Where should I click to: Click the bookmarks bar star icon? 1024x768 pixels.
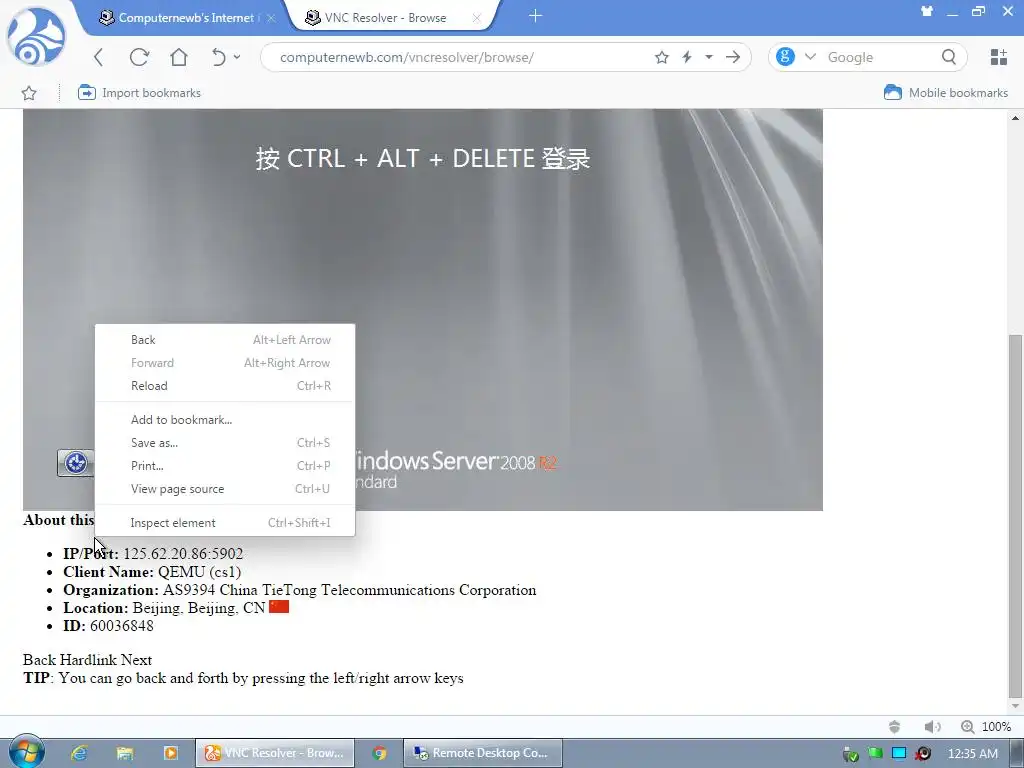coord(29,93)
